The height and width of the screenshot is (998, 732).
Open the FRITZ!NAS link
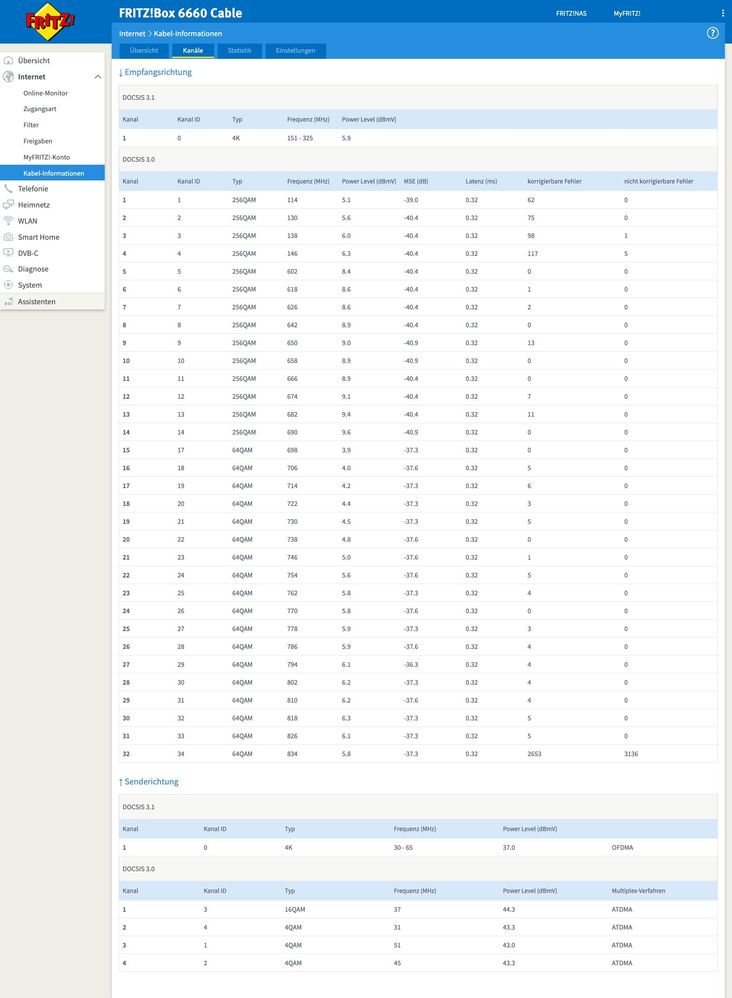click(571, 13)
